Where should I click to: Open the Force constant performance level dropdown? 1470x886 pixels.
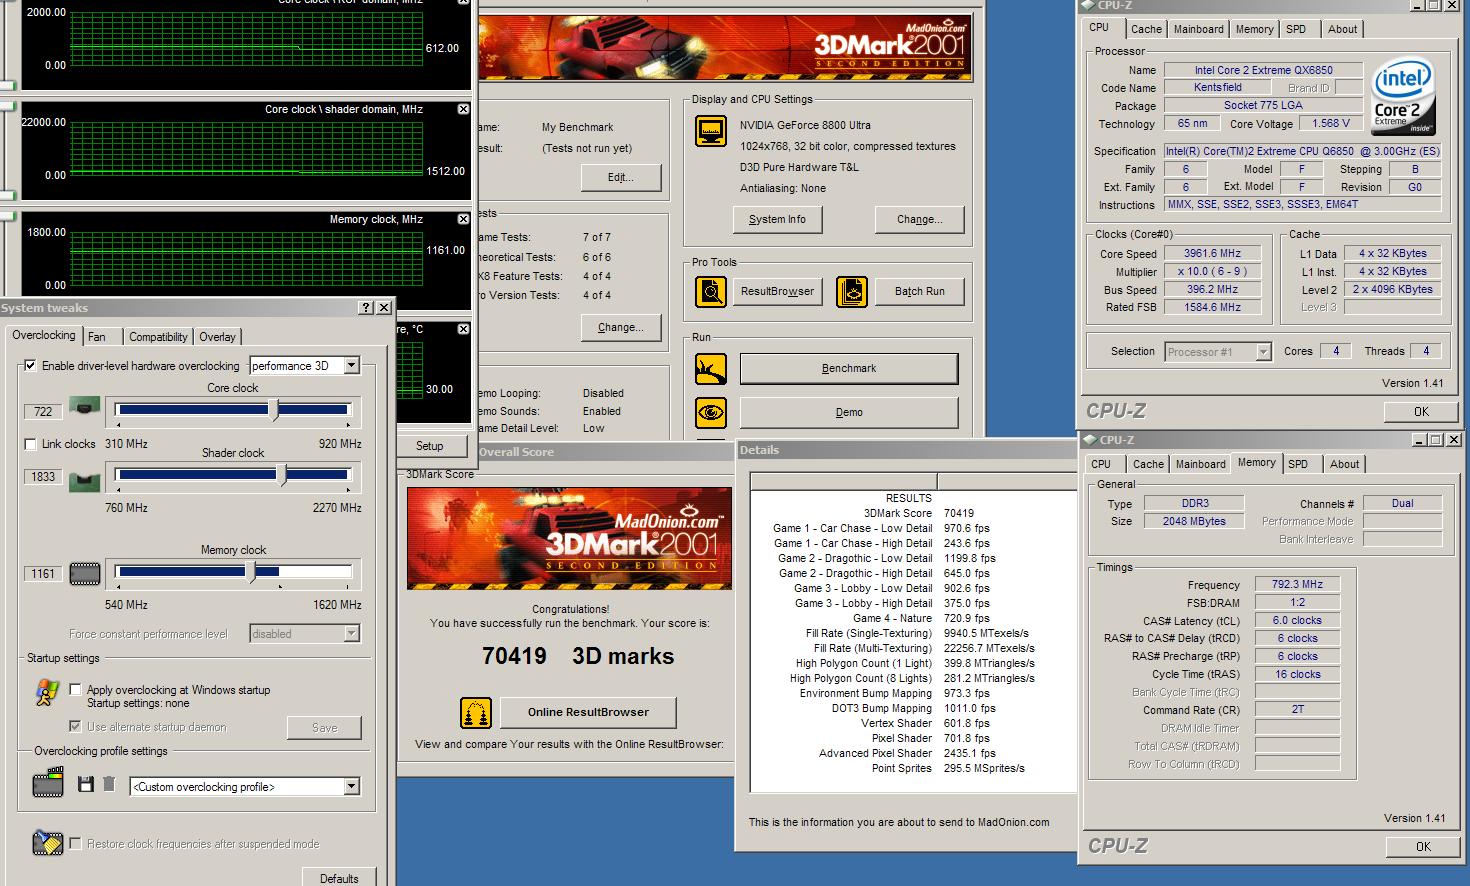351,633
